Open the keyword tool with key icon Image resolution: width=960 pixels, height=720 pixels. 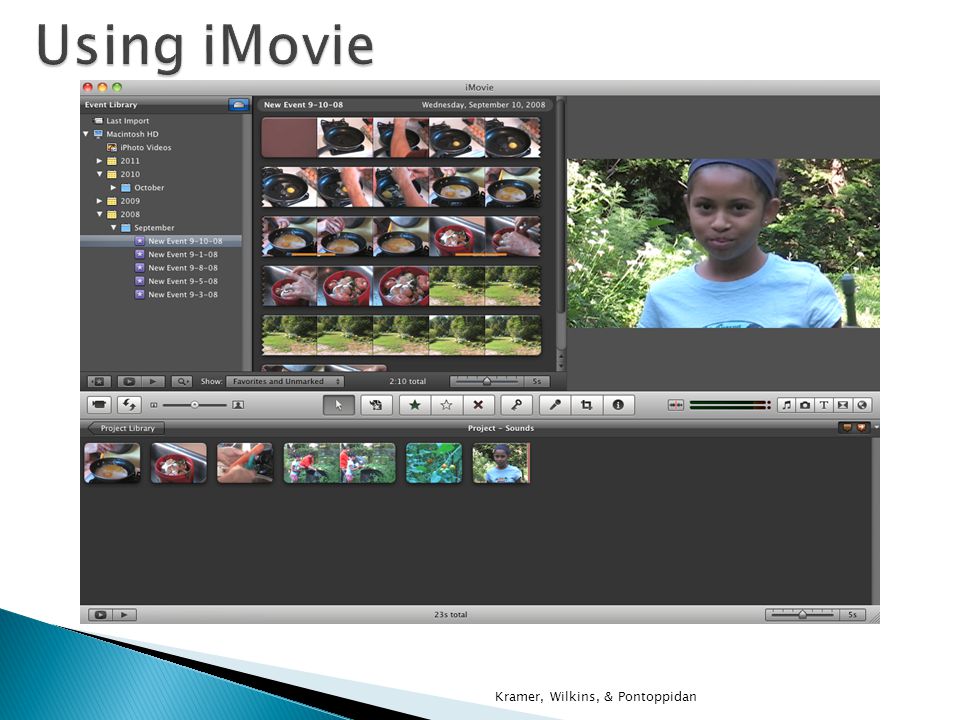[x=516, y=405]
